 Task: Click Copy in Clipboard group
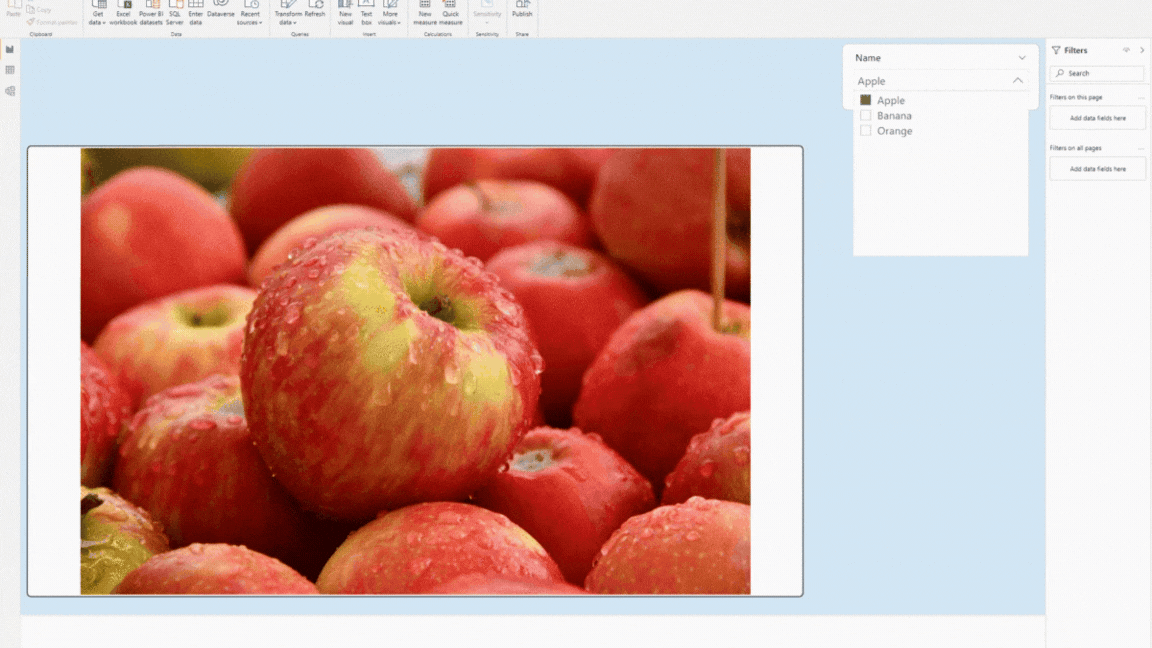tap(39, 10)
